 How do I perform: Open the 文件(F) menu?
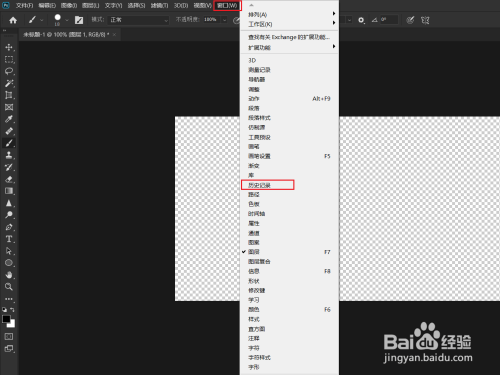click(24, 5)
